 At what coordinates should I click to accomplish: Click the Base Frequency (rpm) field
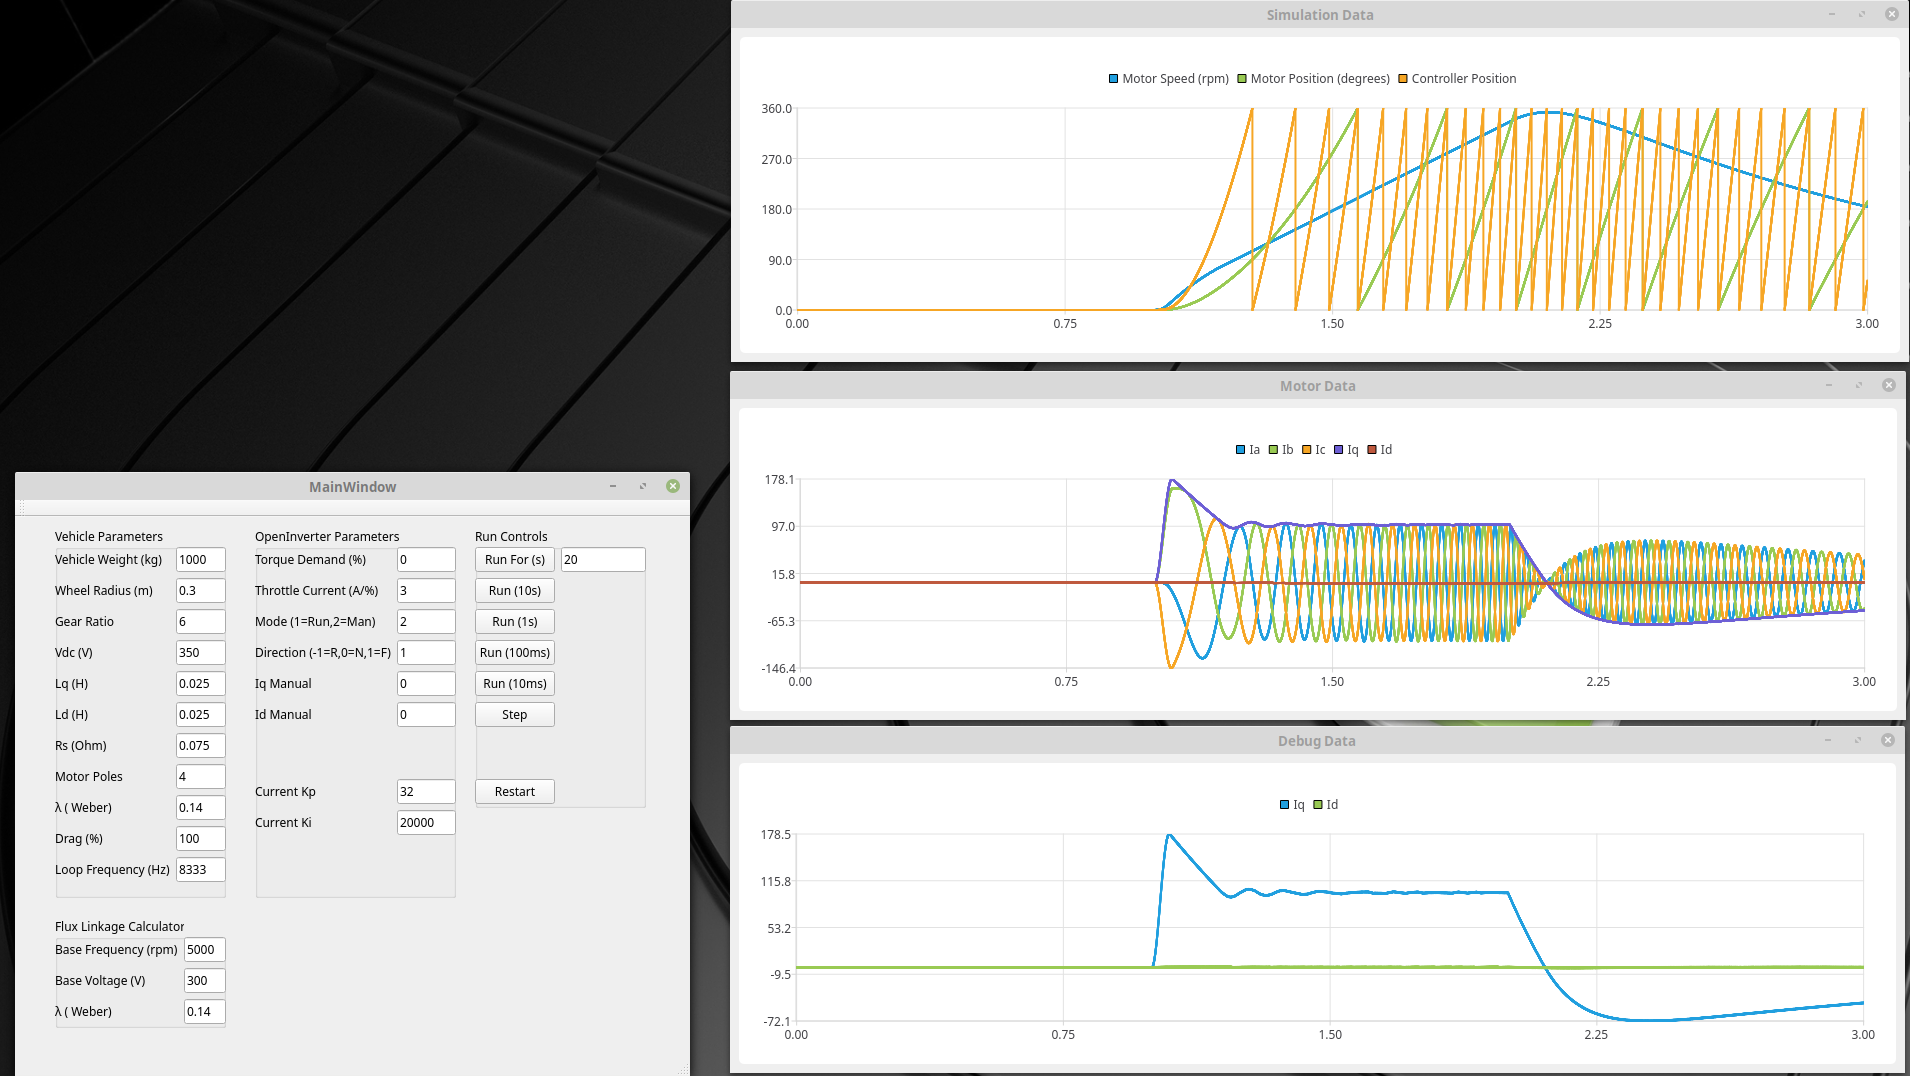click(204, 950)
